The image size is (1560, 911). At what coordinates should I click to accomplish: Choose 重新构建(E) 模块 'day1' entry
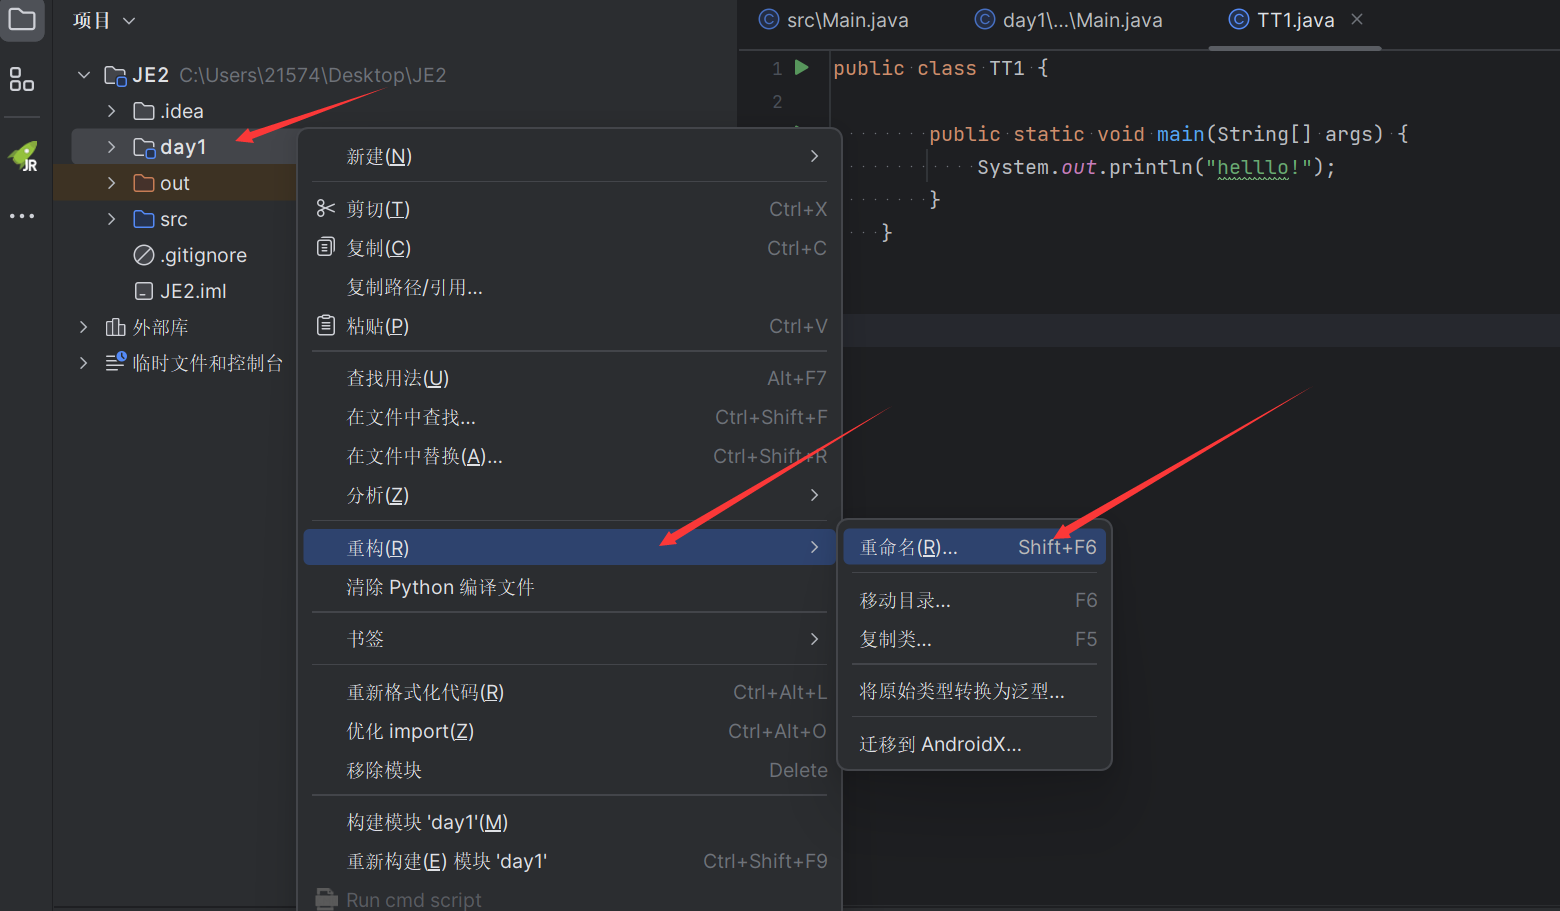569,861
